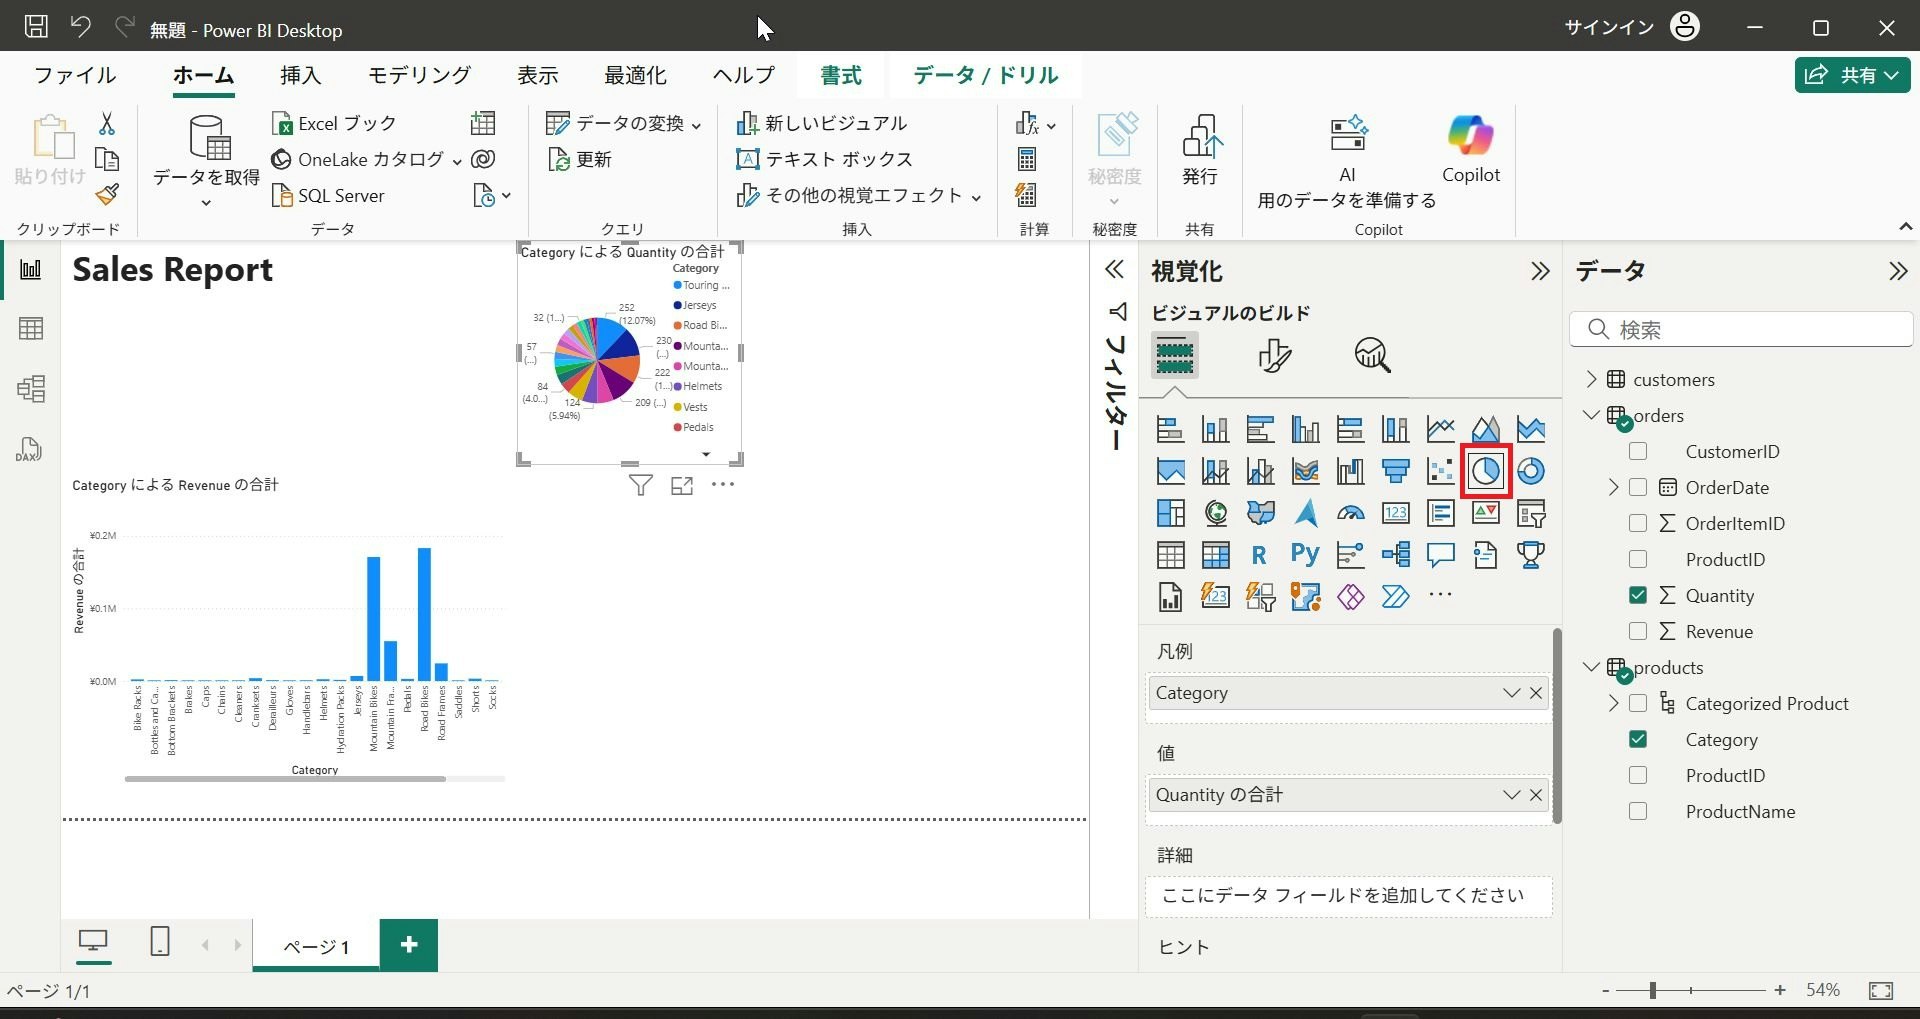1920x1019 pixels.
Task: Collapse the products table
Action: click(x=1592, y=667)
